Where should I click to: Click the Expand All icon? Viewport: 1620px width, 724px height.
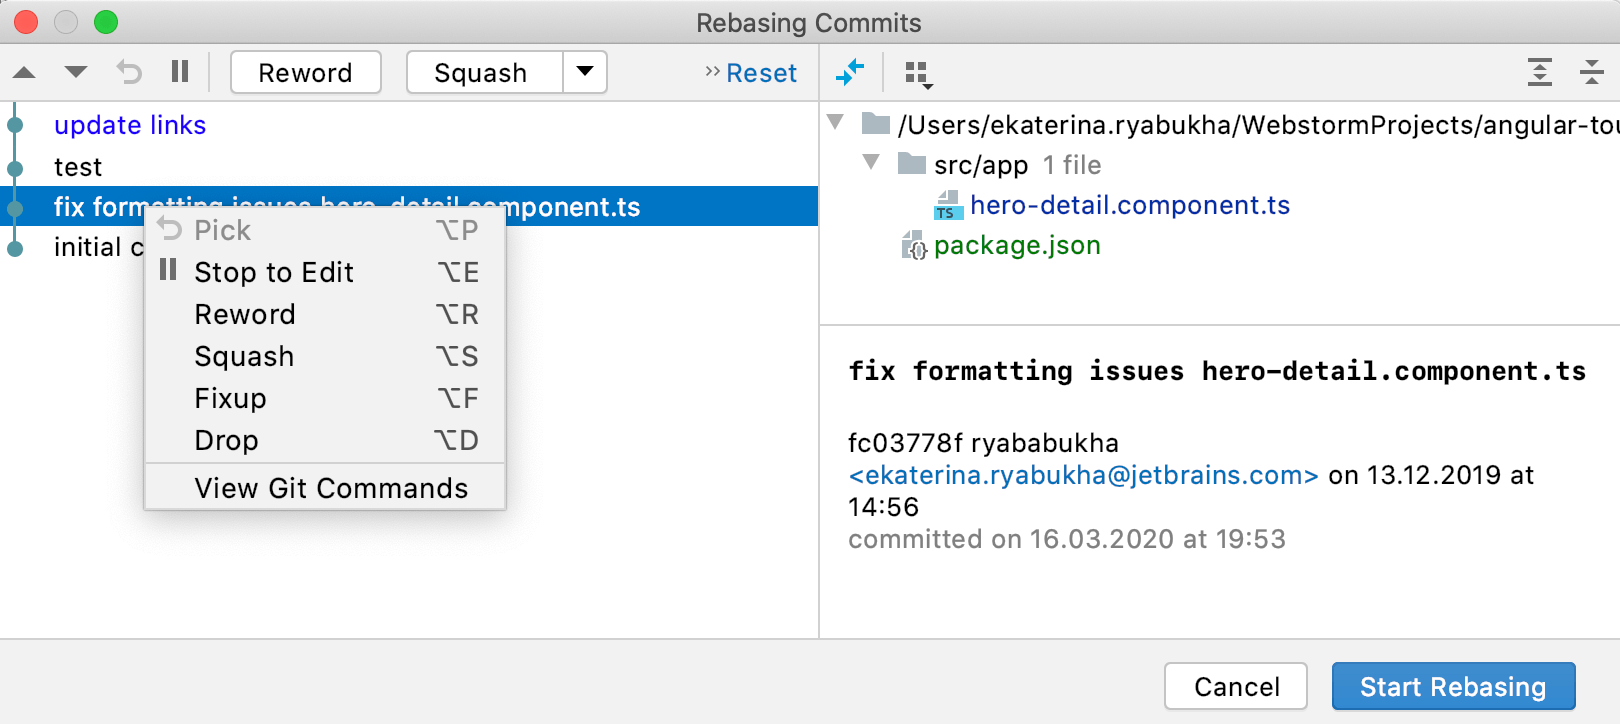tap(1540, 72)
